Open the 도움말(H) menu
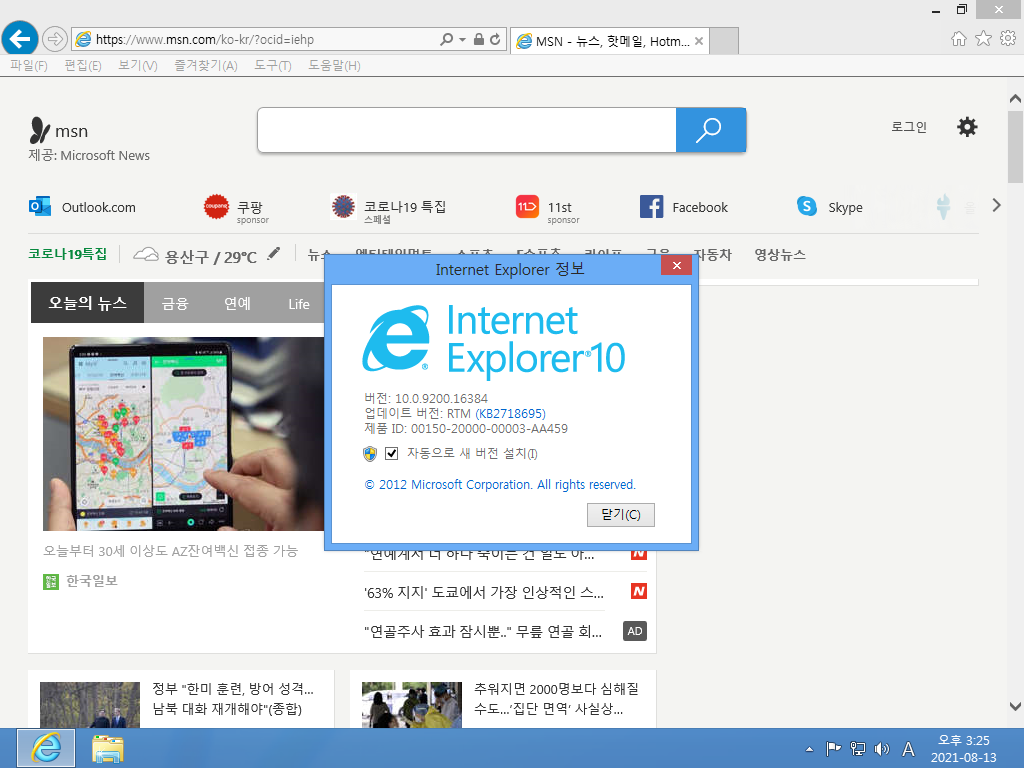This screenshot has height=768, width=1024. coord(334,65)
